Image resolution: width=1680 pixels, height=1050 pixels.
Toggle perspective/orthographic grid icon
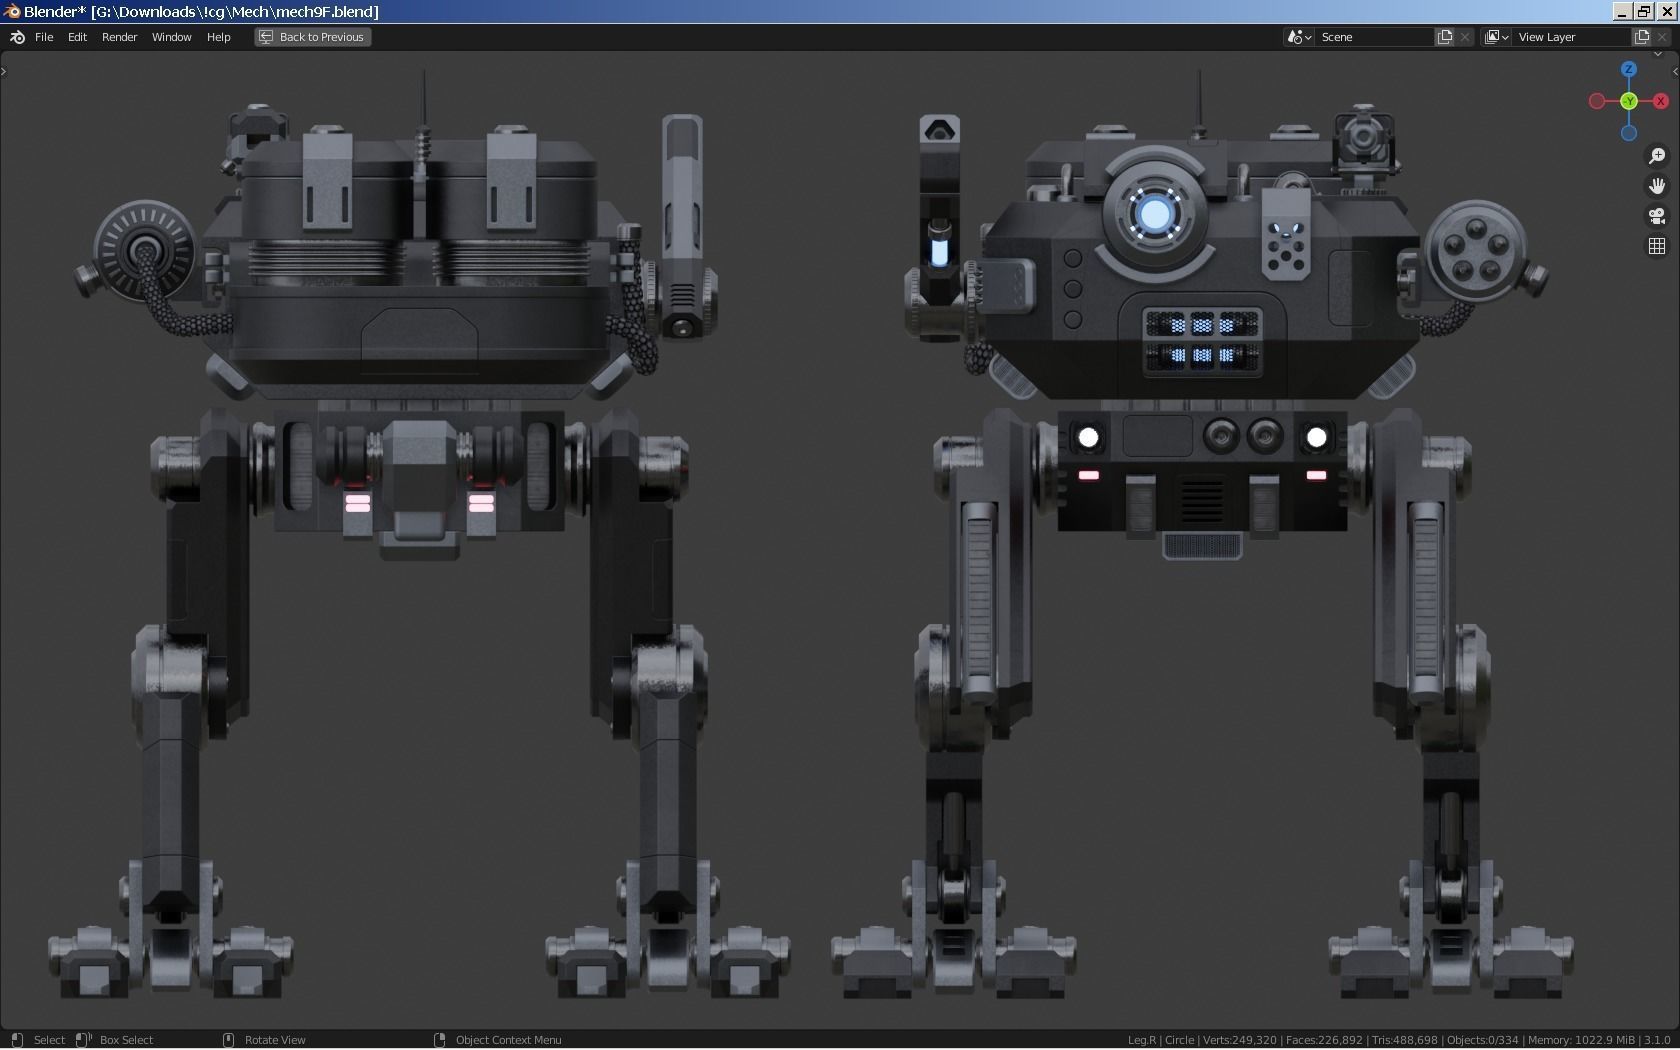[x=1657, y=246]
